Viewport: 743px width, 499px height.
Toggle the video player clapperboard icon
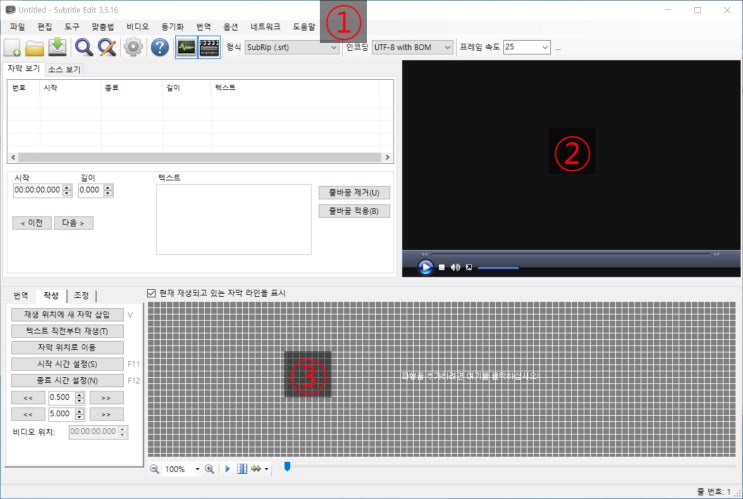pos(209,47)
